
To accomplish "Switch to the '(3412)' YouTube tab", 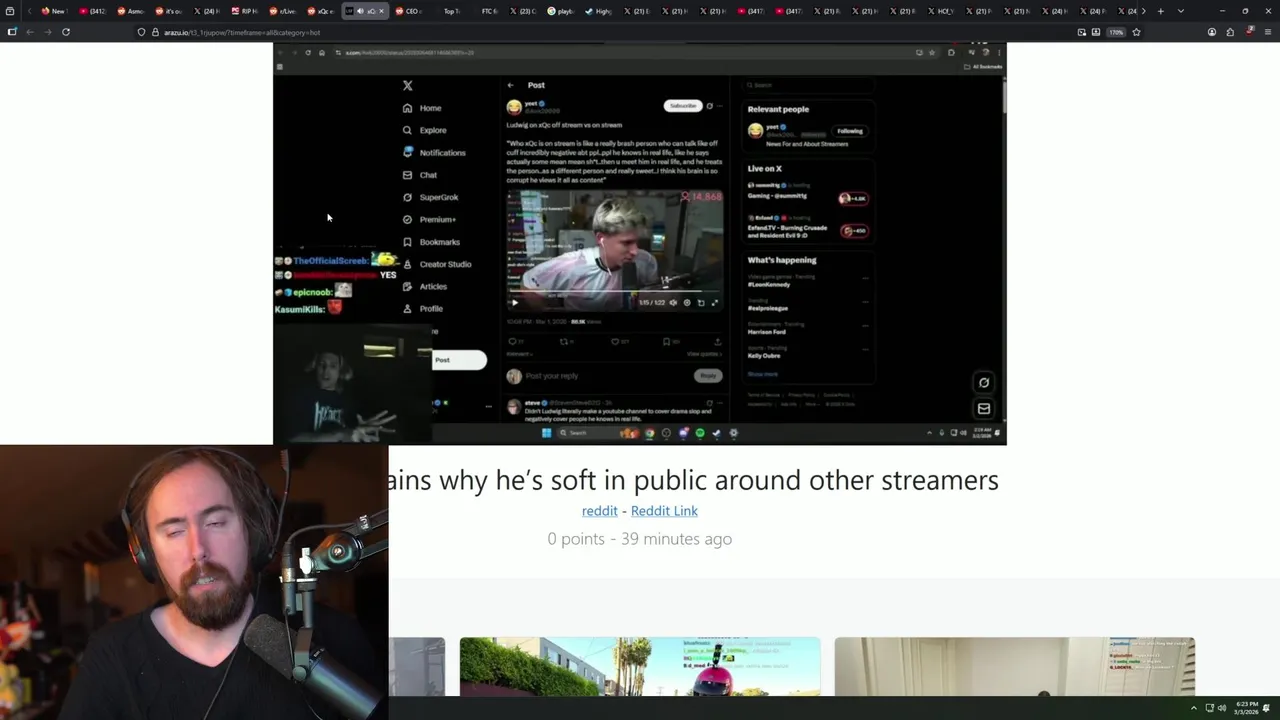I will point(90,11).
